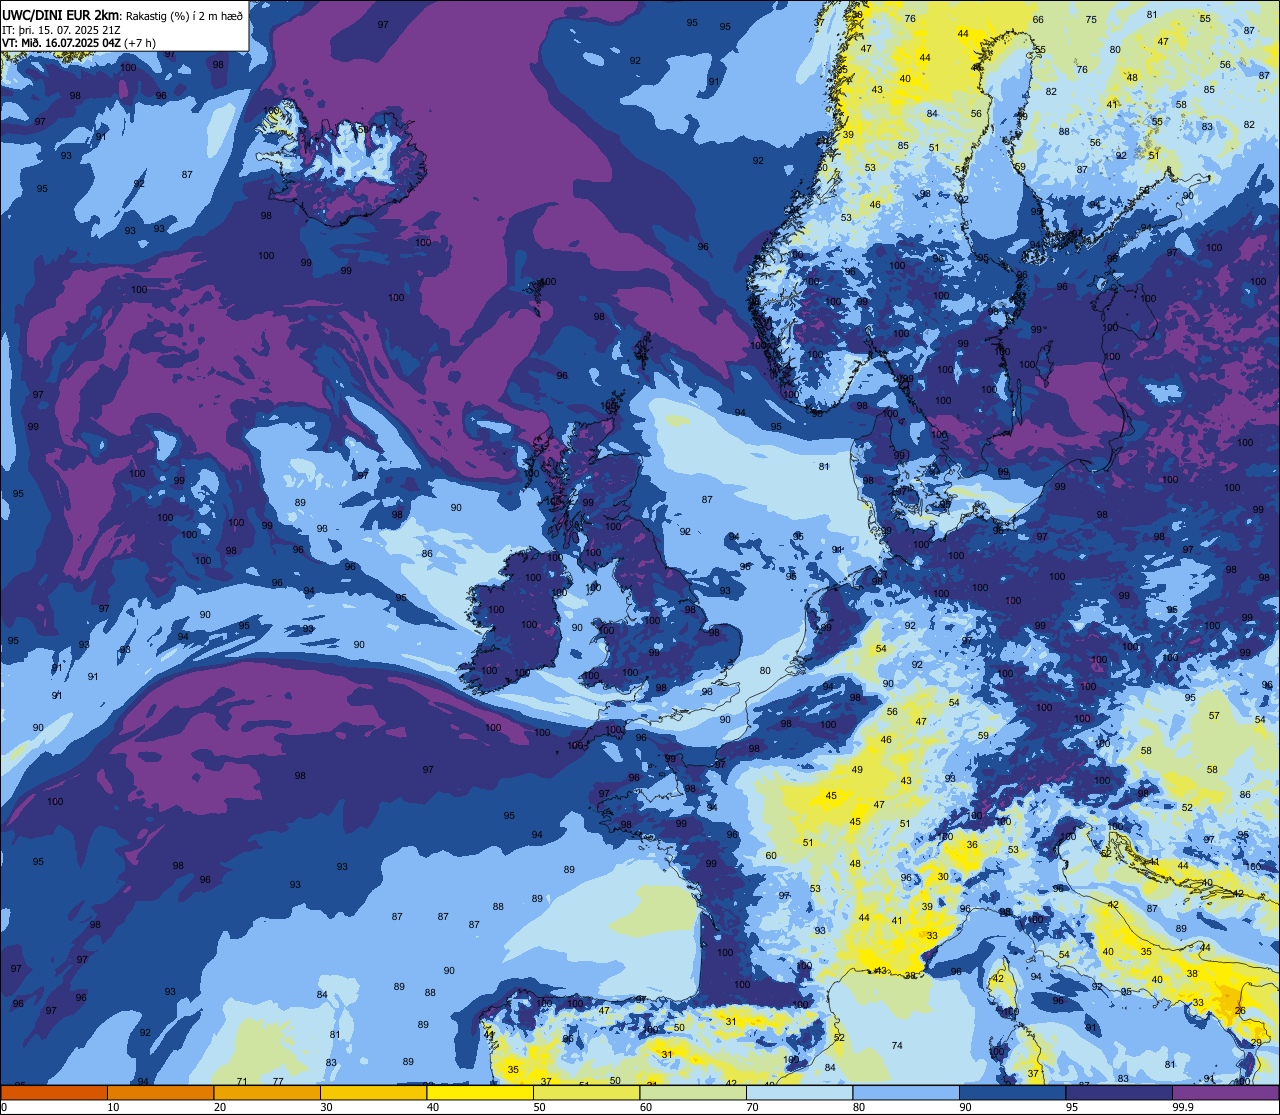Screen dimensions: 1280x1115
Task: Click the map value "66" at the top
Action: pos(1038,20)
